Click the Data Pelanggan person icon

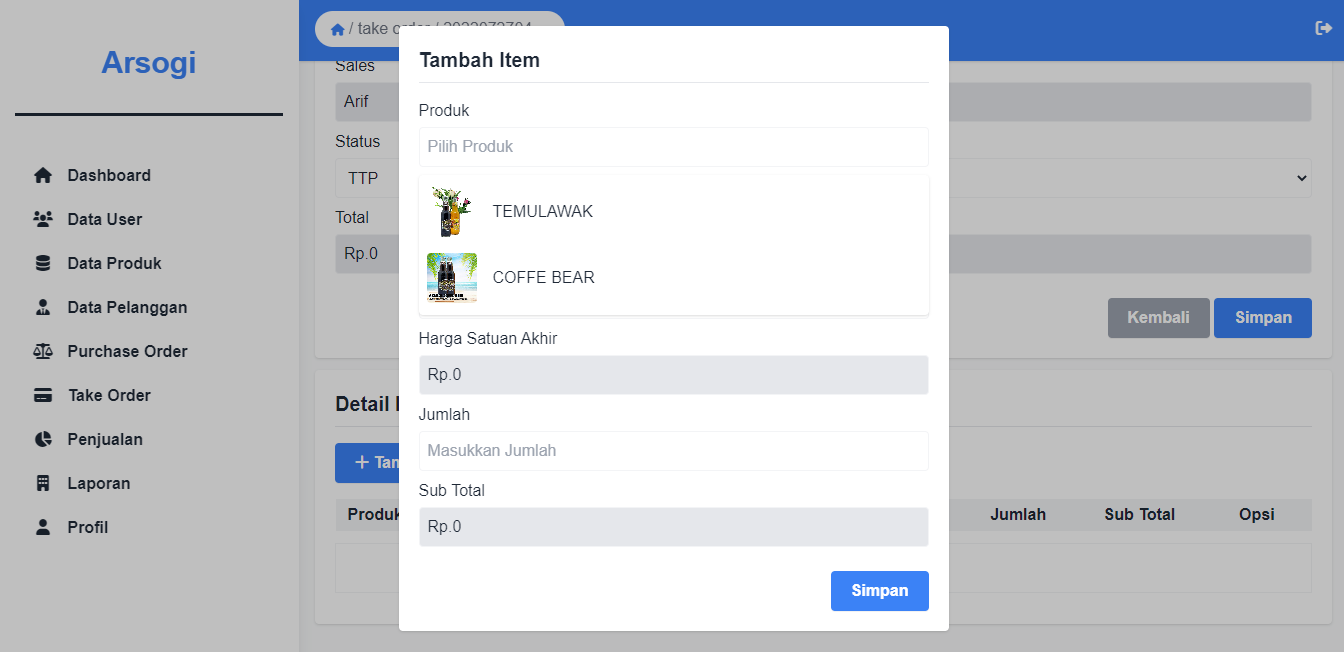pos(43,308)
